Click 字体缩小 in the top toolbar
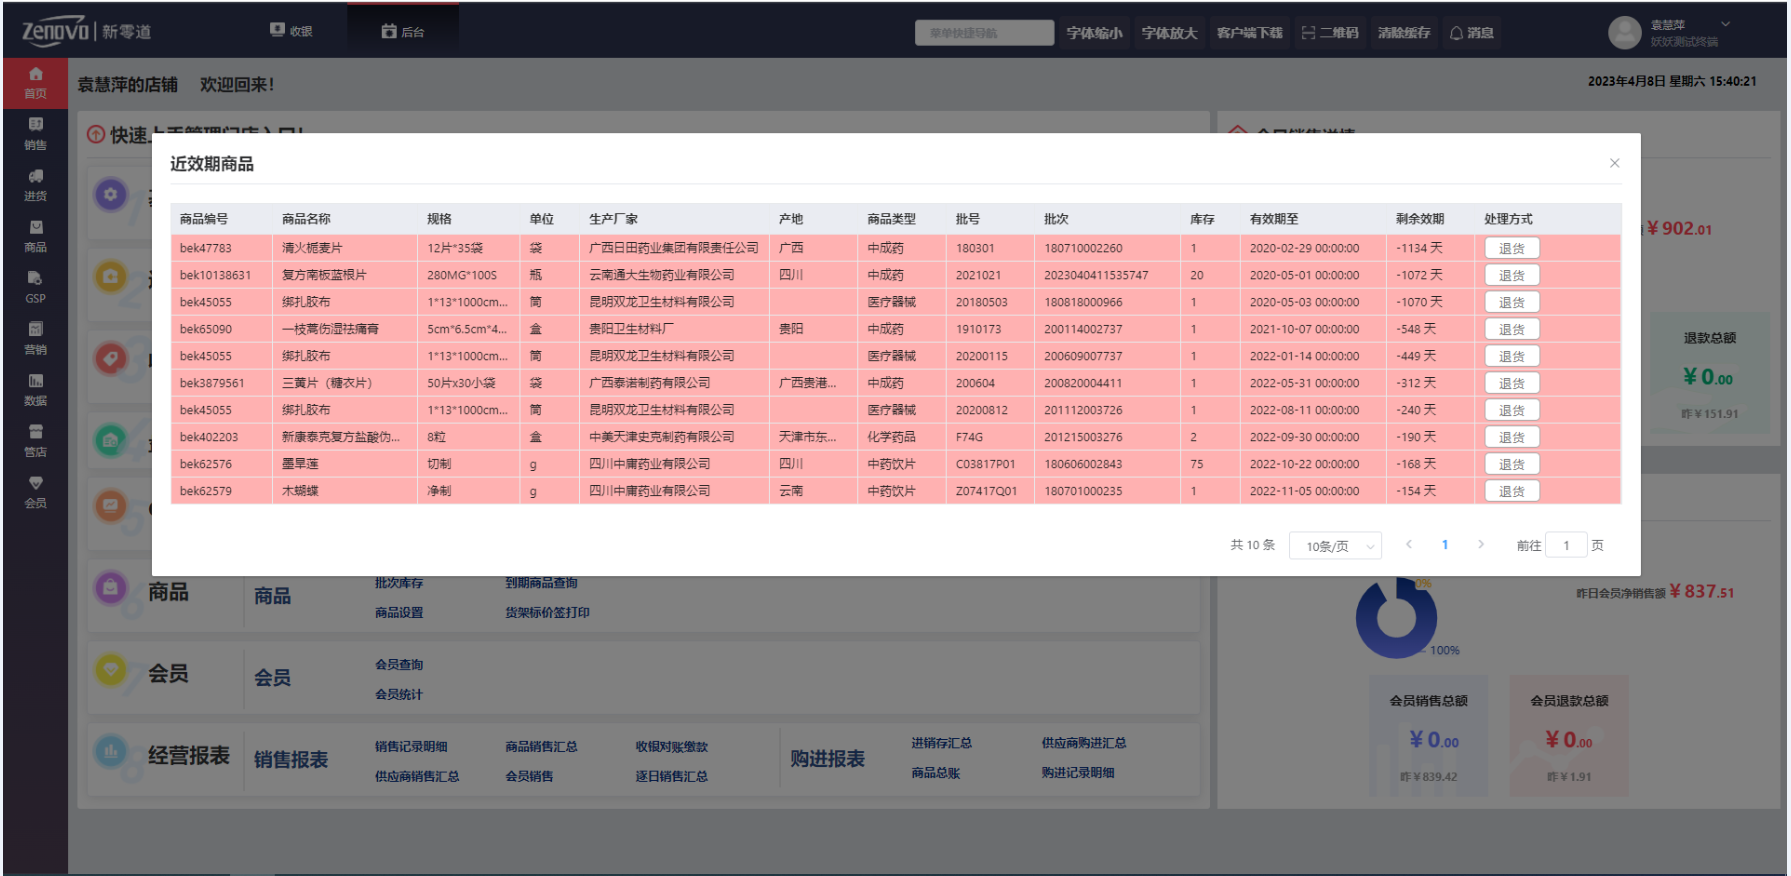 (x=1094, y=33)
